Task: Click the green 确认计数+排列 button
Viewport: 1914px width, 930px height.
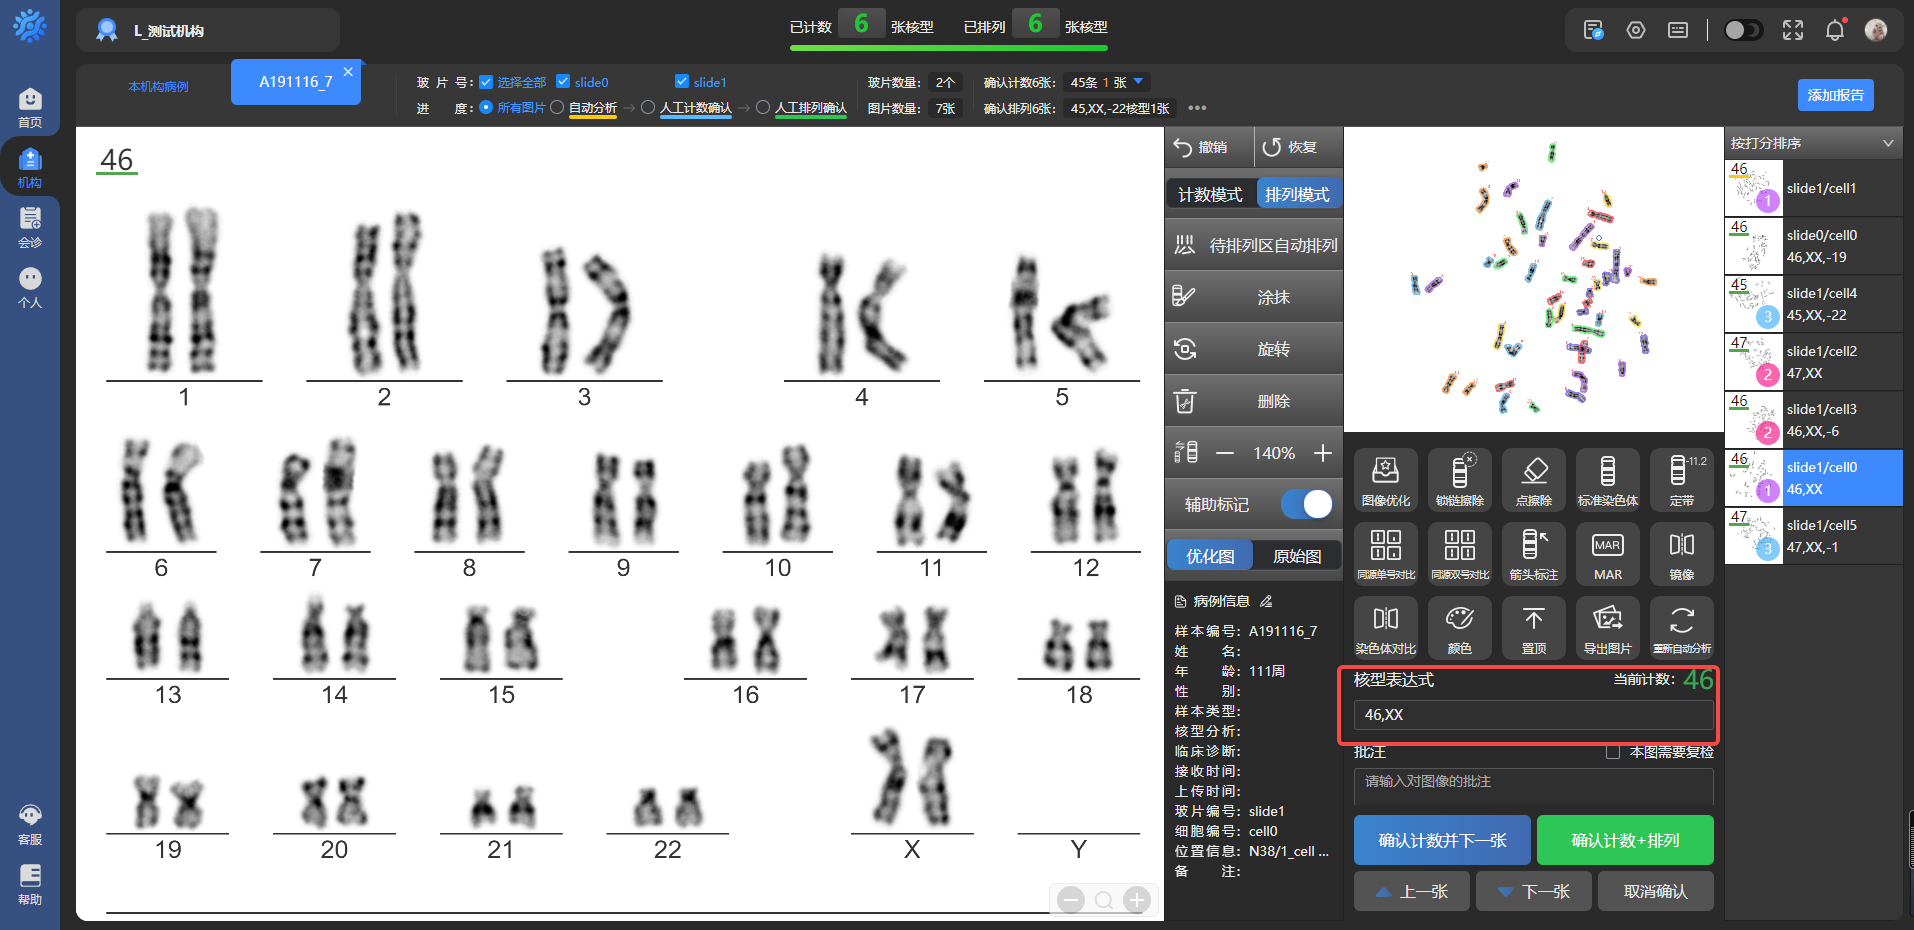Action: [x=1624, y=840]
